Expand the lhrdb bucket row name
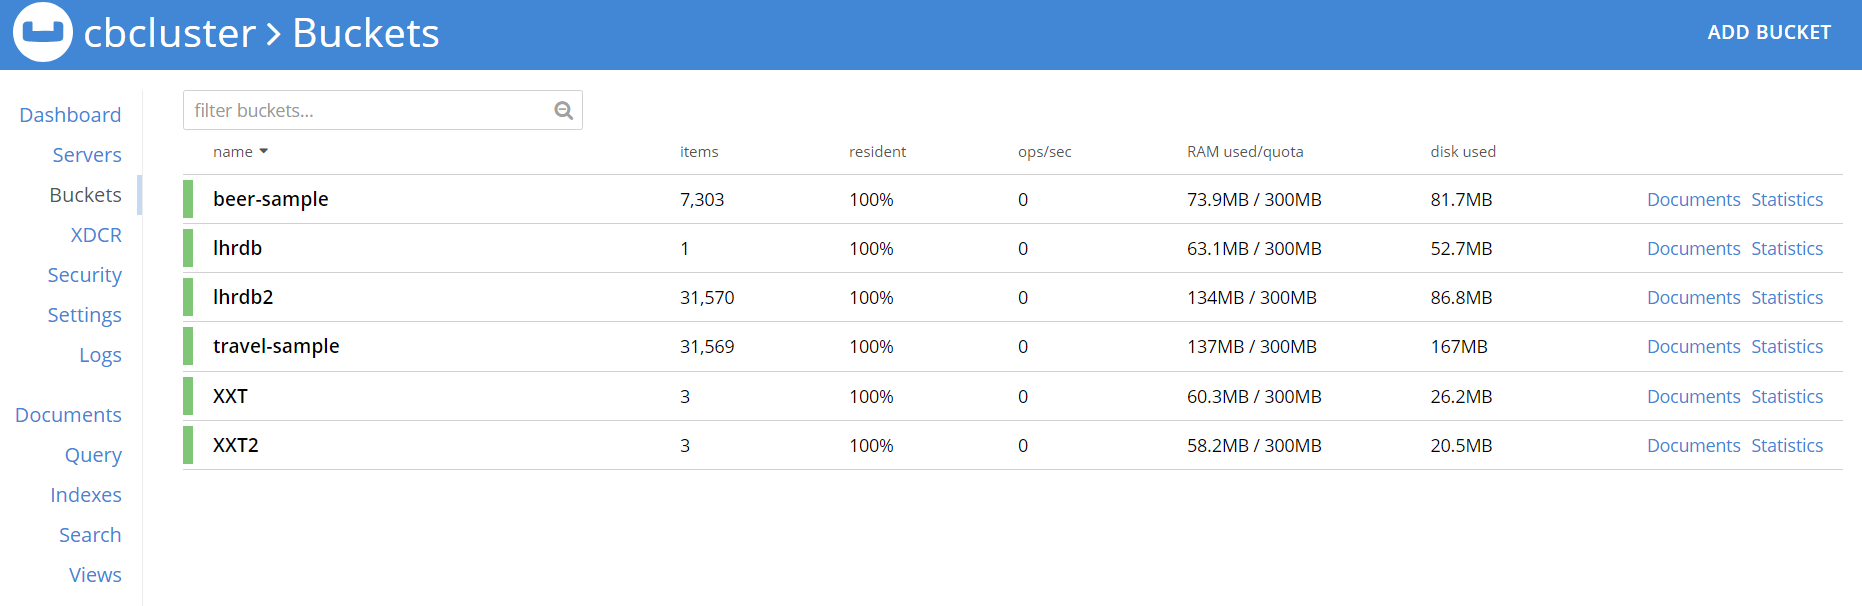1862x606 pixels. (x=237, y=248)
